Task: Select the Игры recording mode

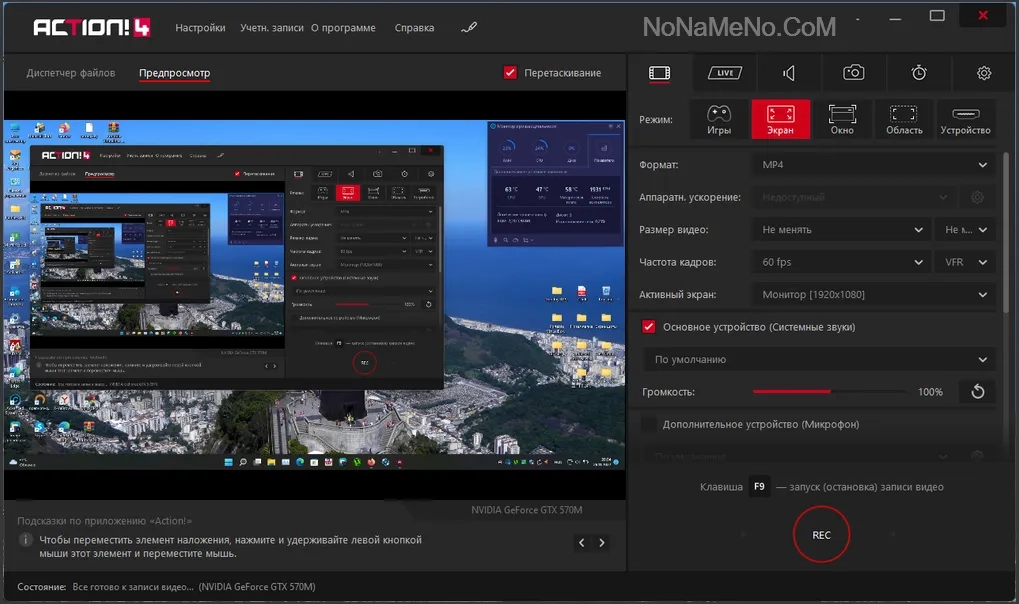Action: click(x=718, y=119)
